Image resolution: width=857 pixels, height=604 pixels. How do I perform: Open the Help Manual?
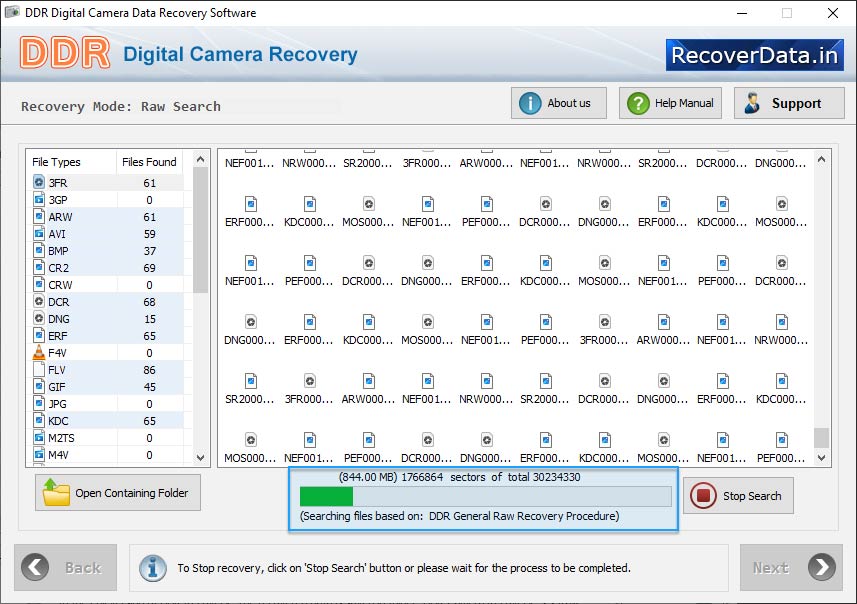point(670,103)
